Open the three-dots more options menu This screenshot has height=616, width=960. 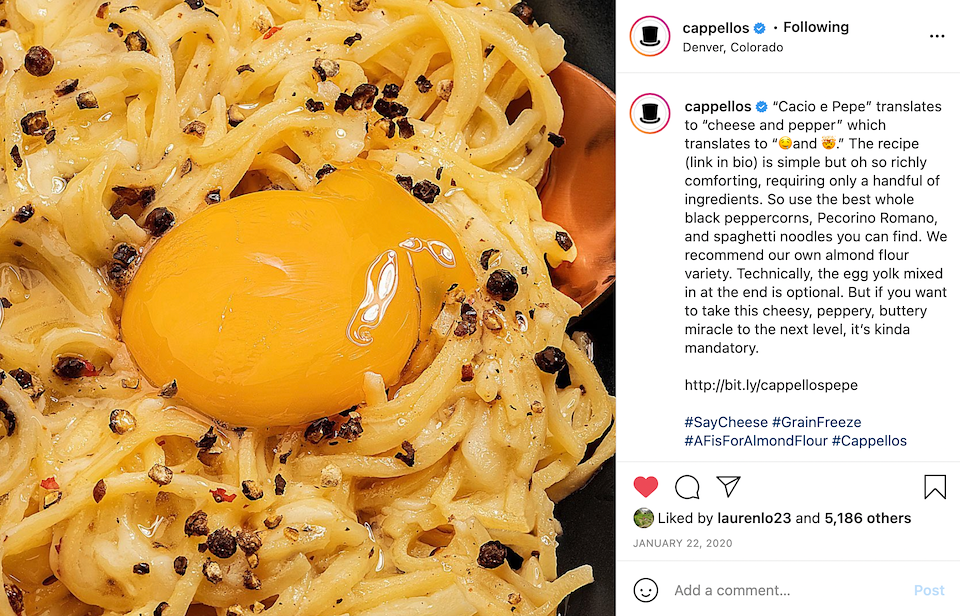(x=937, y=36)
